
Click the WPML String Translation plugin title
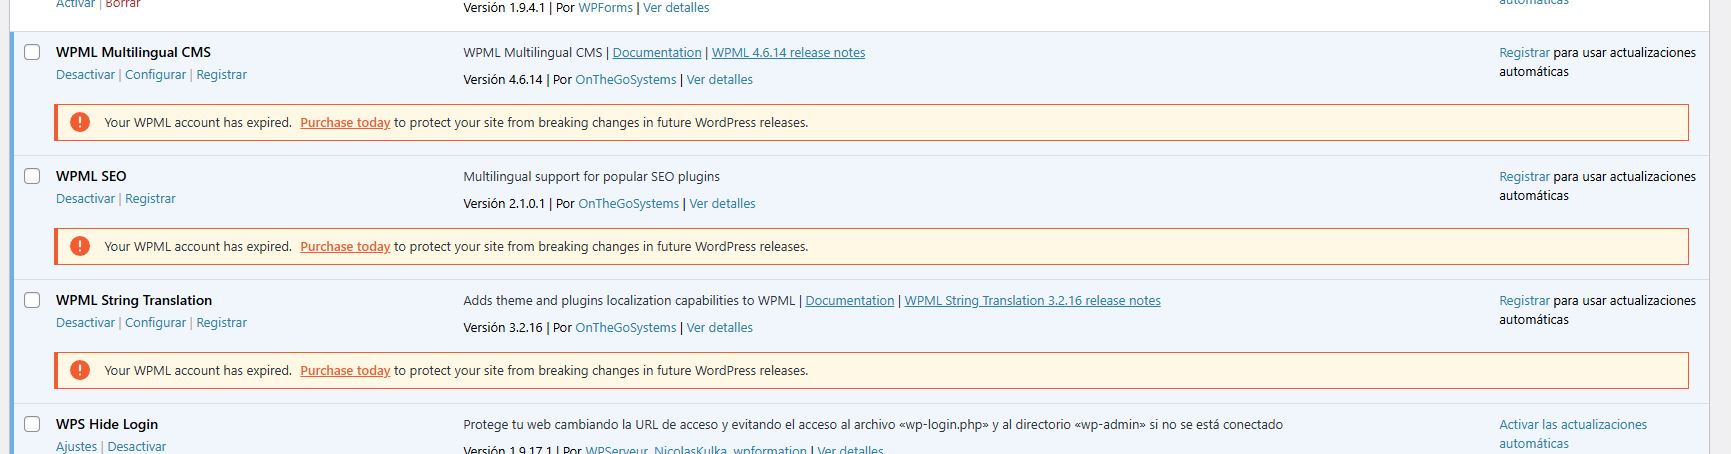click(134, 300)
